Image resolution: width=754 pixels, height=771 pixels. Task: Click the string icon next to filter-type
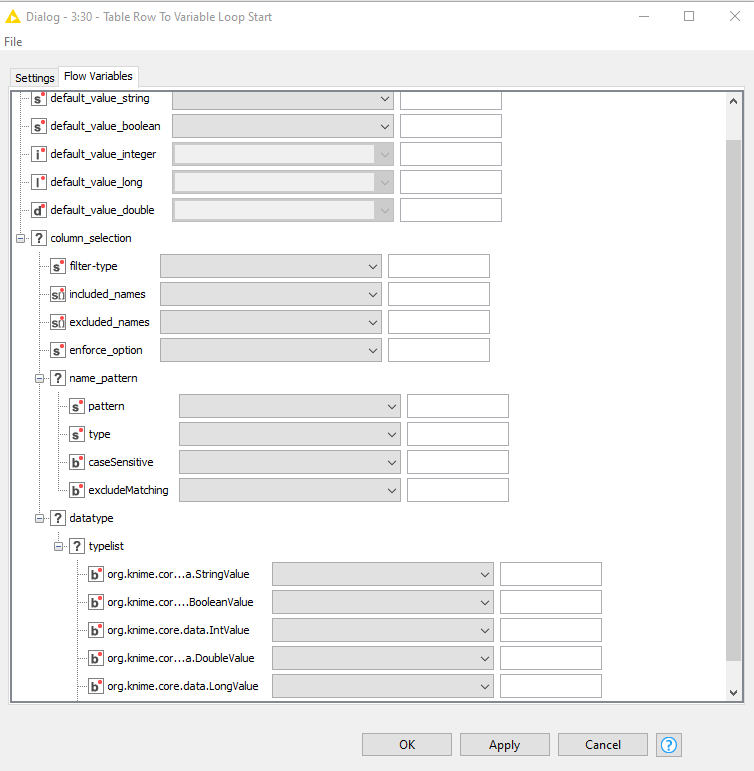[58, 267]
